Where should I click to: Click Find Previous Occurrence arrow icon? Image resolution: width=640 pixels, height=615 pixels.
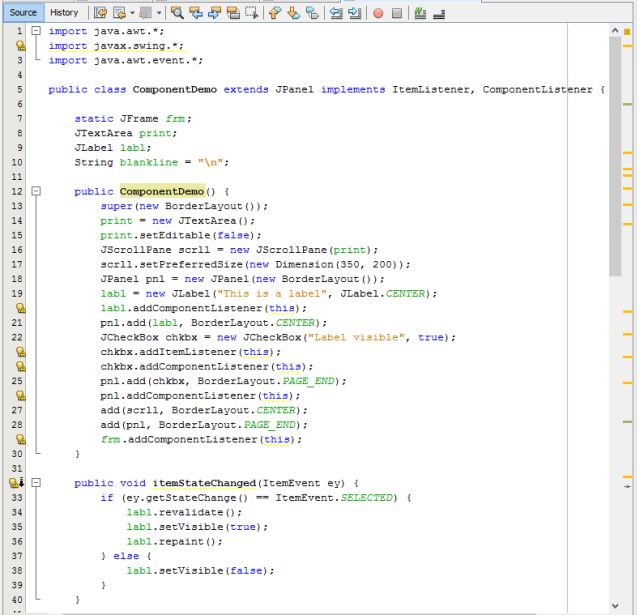tap(196, 13)
